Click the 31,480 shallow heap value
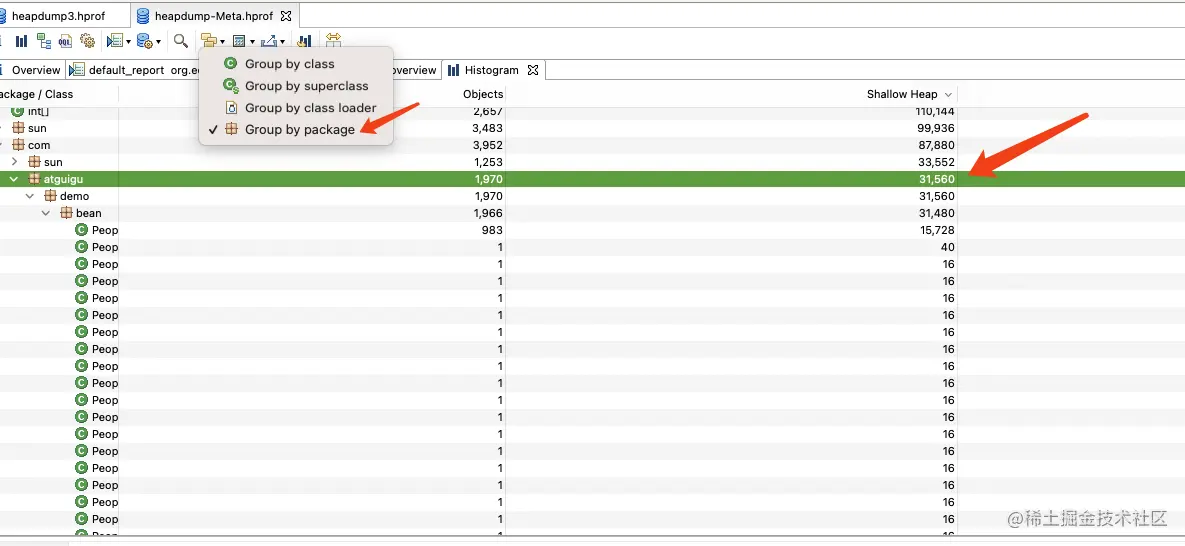 pos(936,213)
